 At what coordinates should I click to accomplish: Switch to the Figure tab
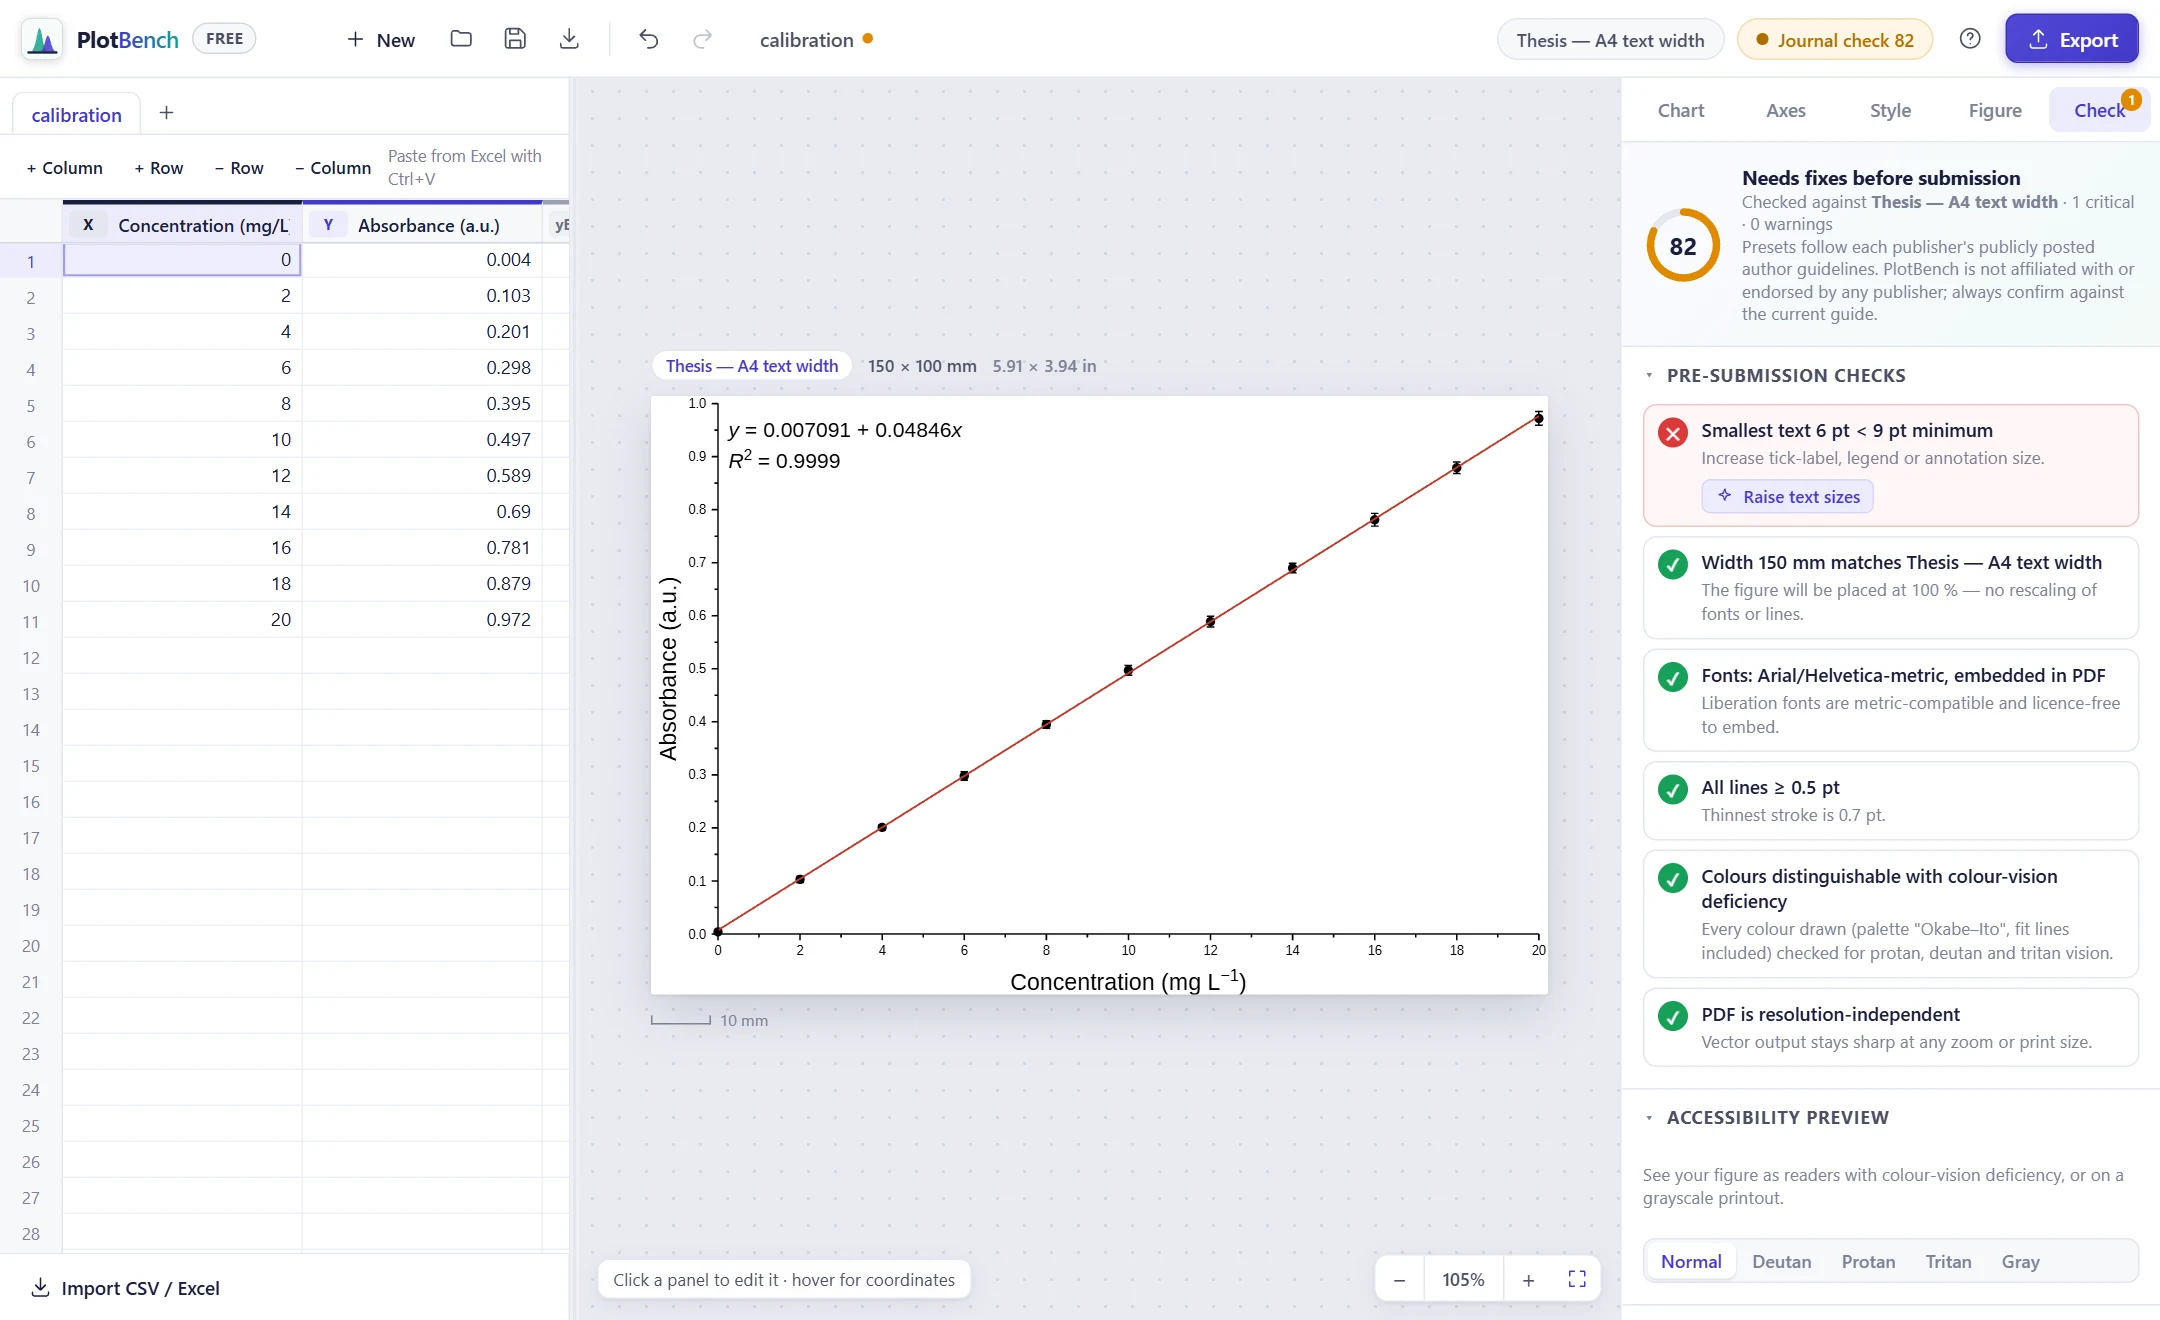click(1995, 111)
